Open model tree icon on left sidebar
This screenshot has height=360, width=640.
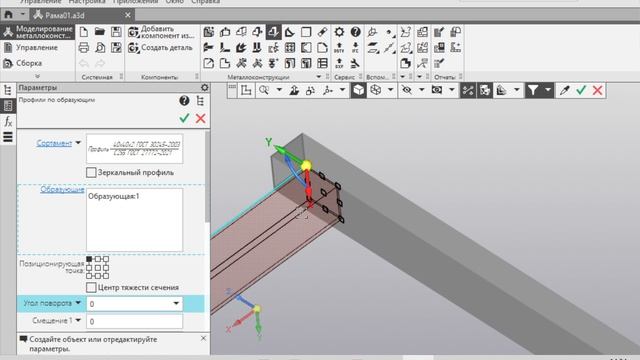(8, 90)
